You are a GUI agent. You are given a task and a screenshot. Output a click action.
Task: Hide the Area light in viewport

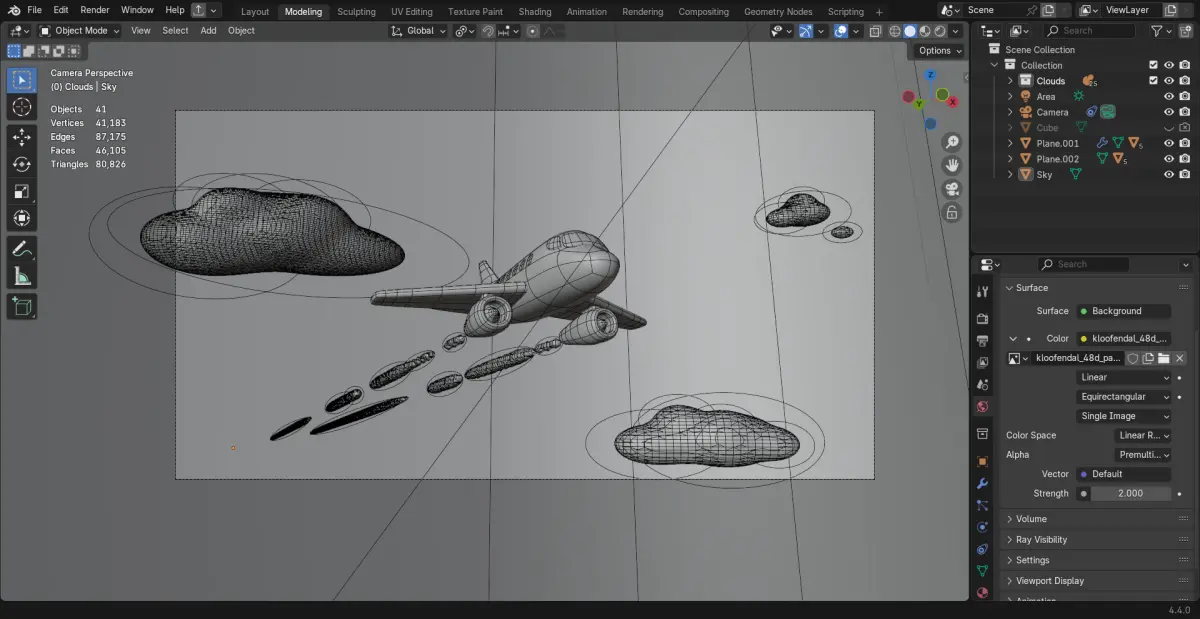[1169, 97]
